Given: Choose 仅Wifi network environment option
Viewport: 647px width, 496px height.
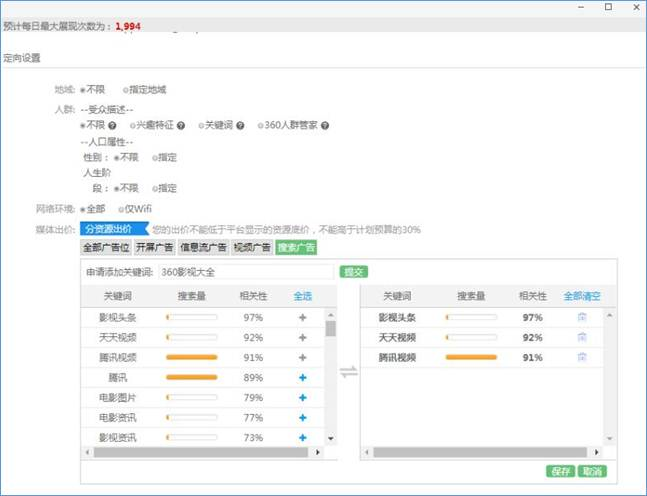Looking at the screenshot, I should (121, 209).
